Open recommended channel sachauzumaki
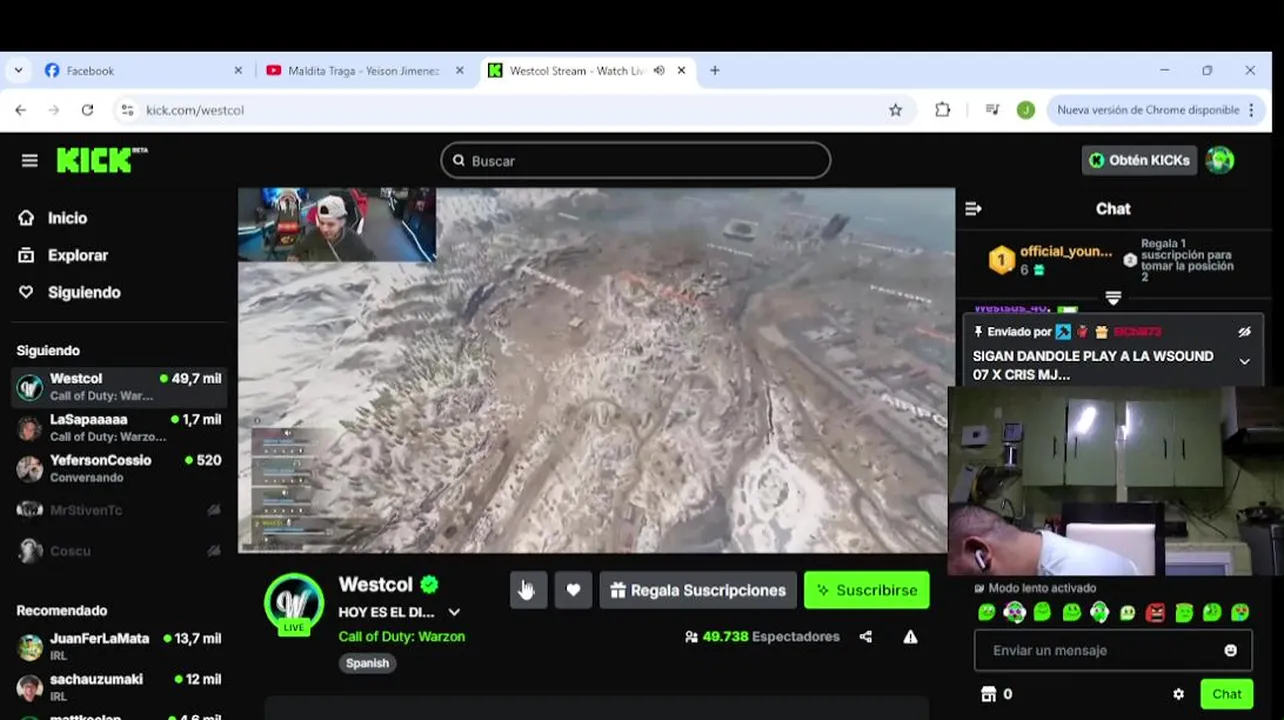Viewport: 1284px width, 720px height. coord(119,687)
